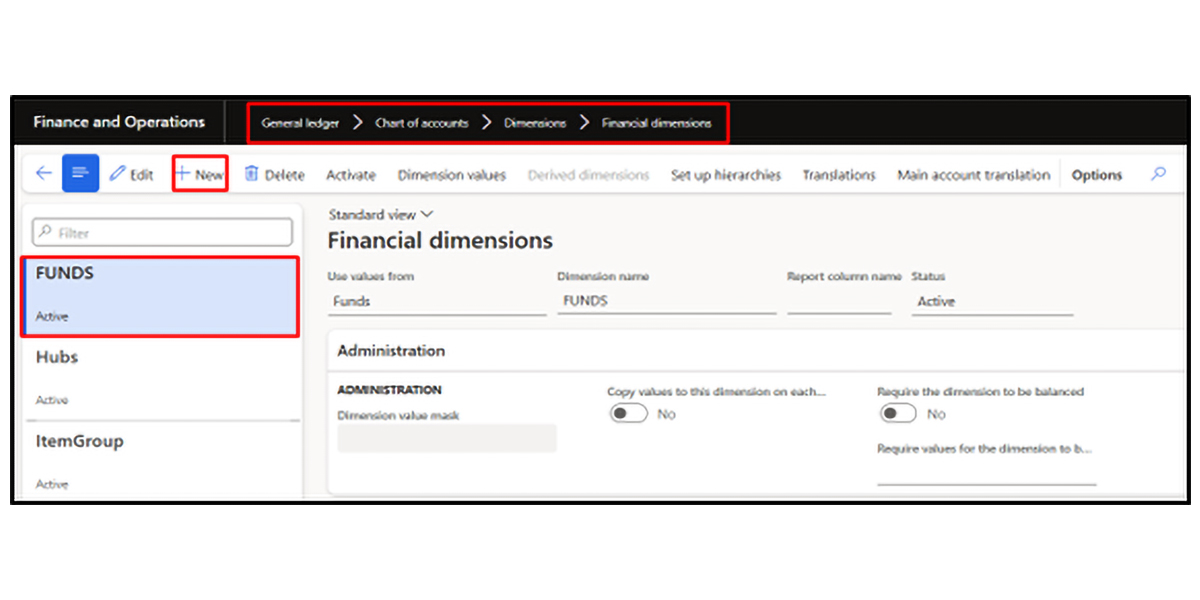This screenshot has width=1200, height=600.
Task: Click Set up hierarchies button
Action: [x=725, y=175]
